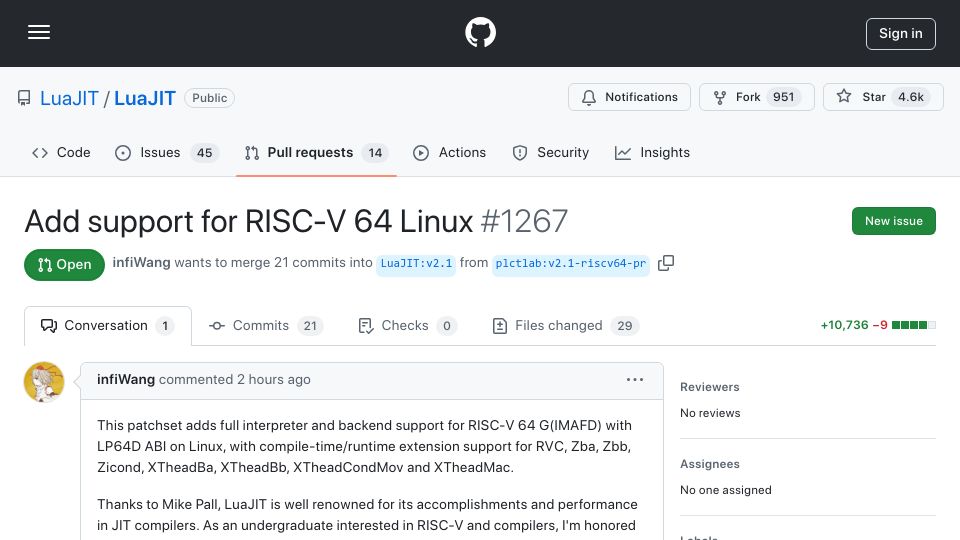Click the +10,736 additions count
Screen dimensions: 960x540
[x=844, y=325]
